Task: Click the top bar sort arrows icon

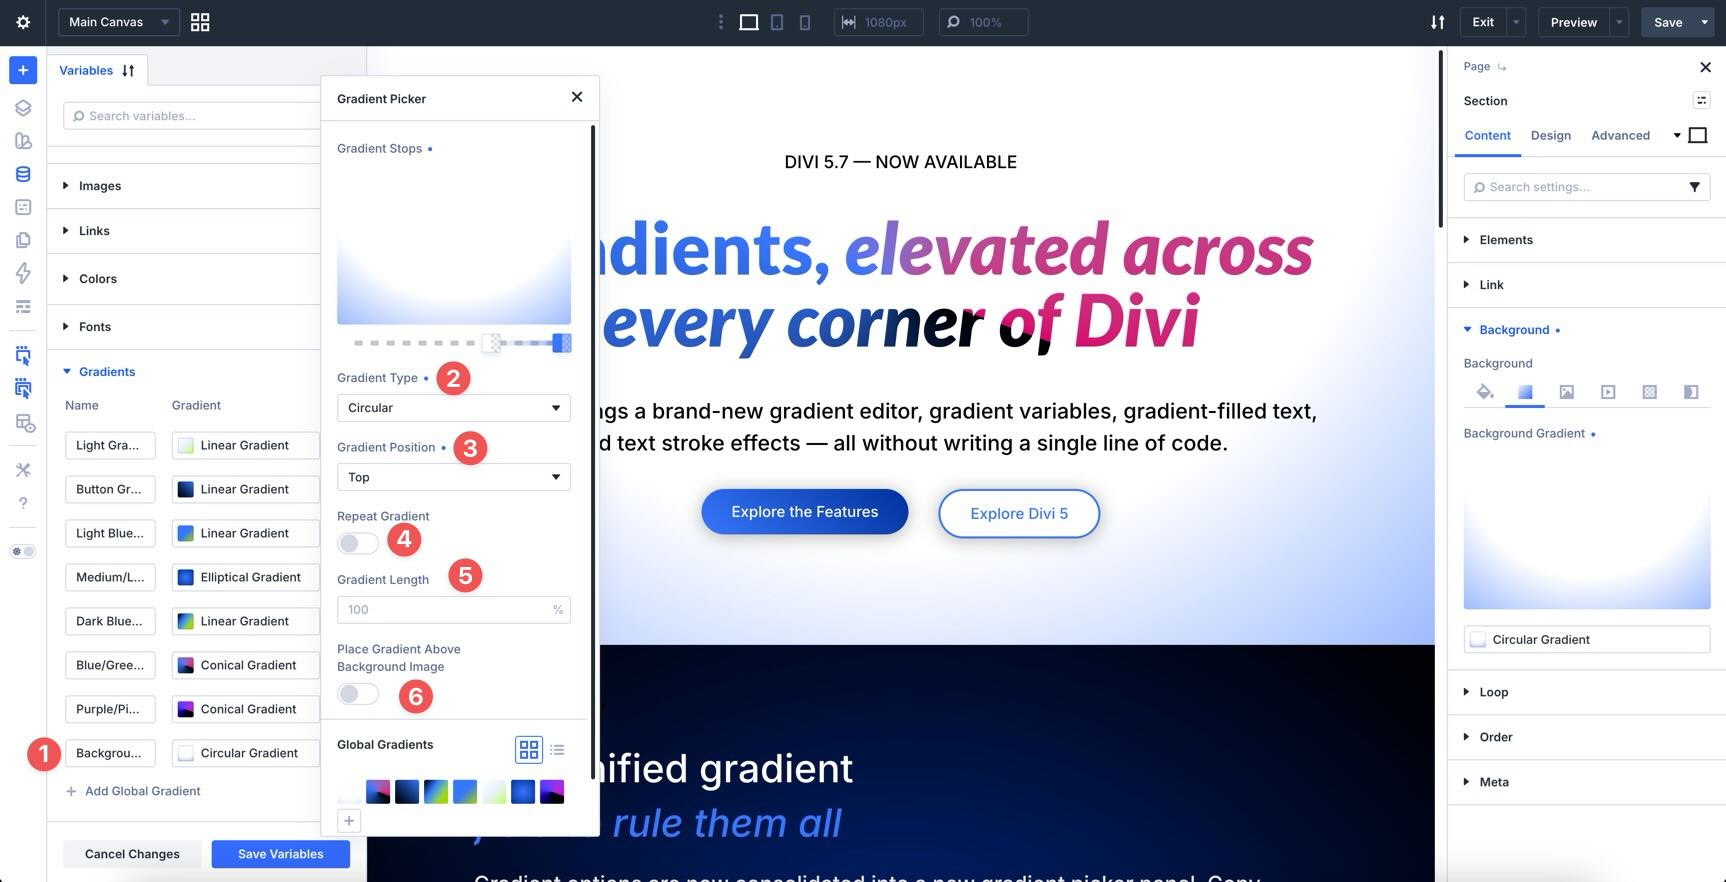Action: click(1437, 22)
